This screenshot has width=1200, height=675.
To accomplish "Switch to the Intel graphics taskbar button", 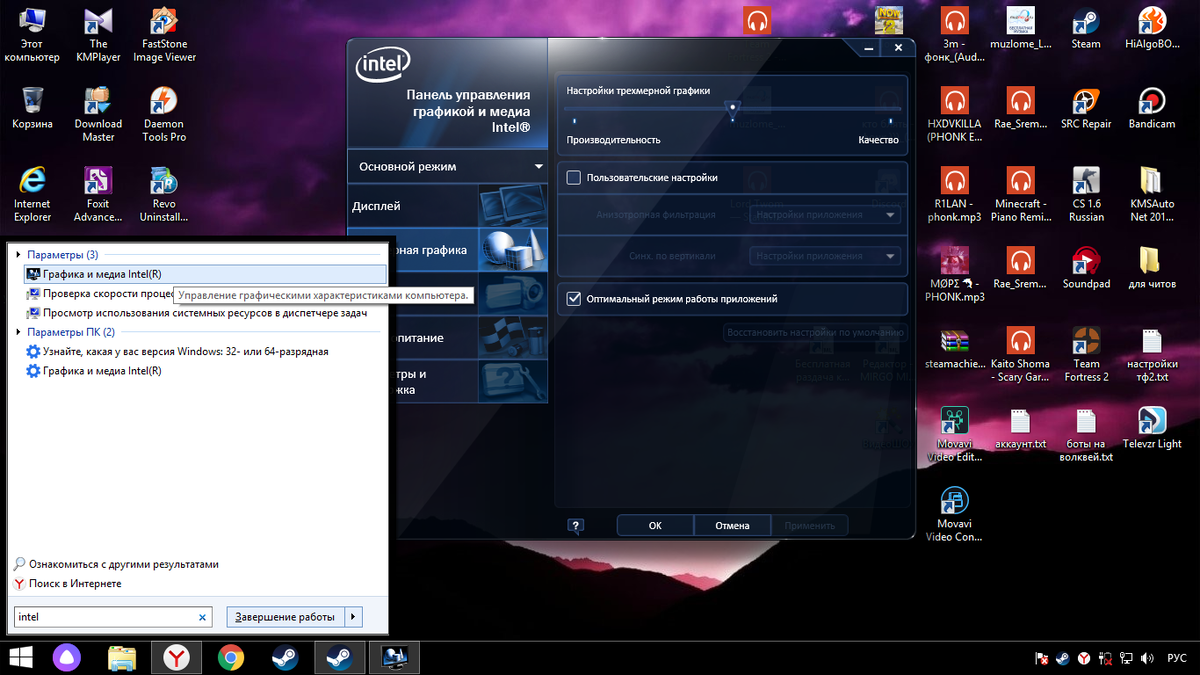I will 395,657.
